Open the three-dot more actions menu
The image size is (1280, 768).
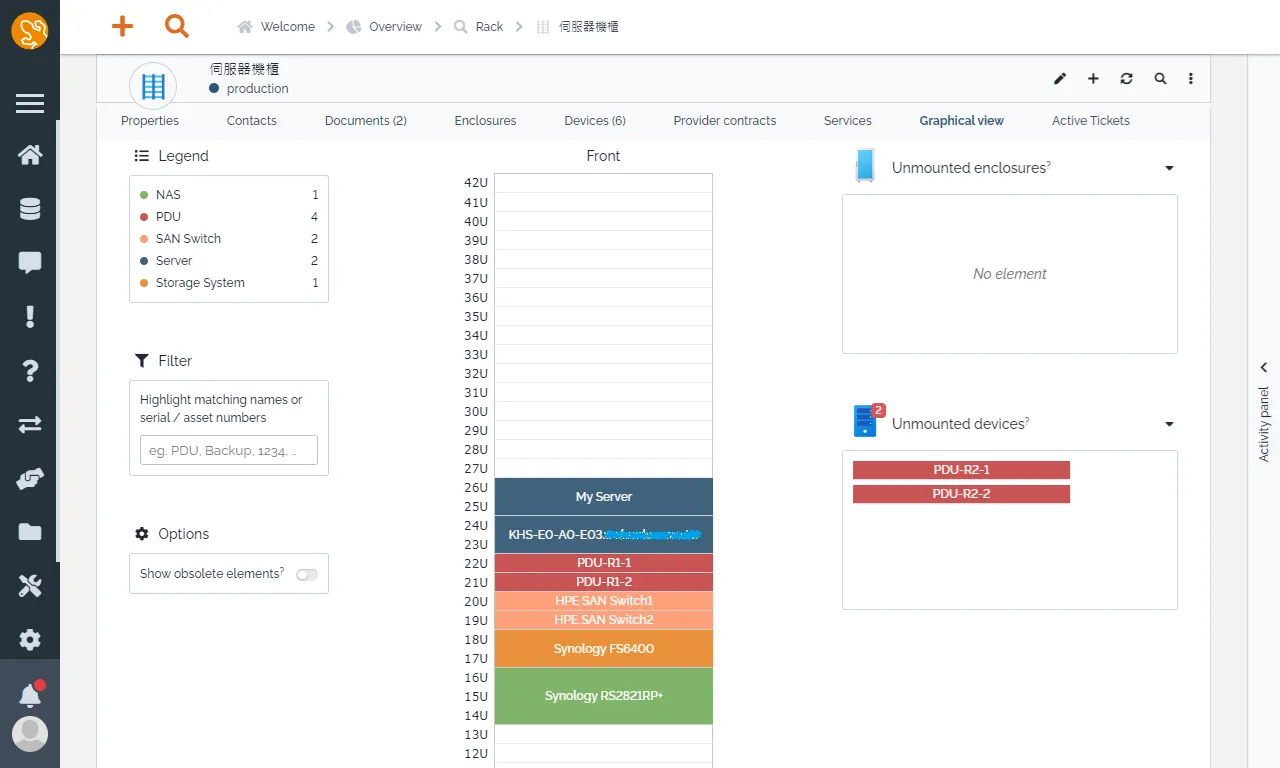(x=1190, y=79)
